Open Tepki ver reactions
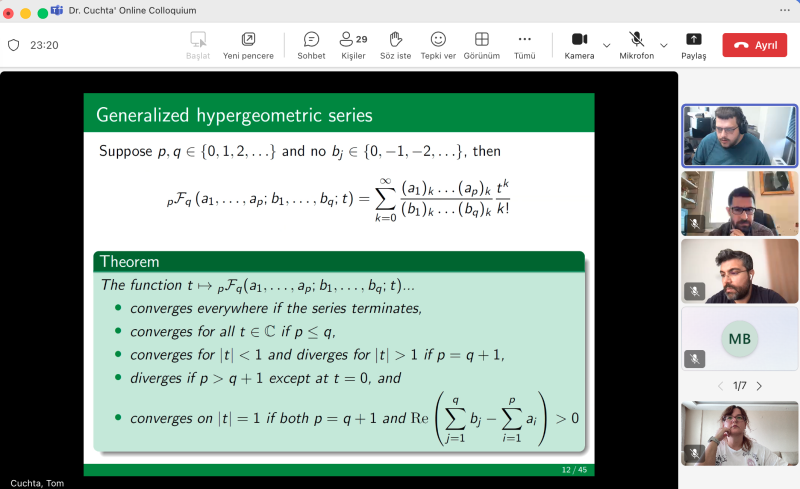800x489 pixels. (438, 45)
